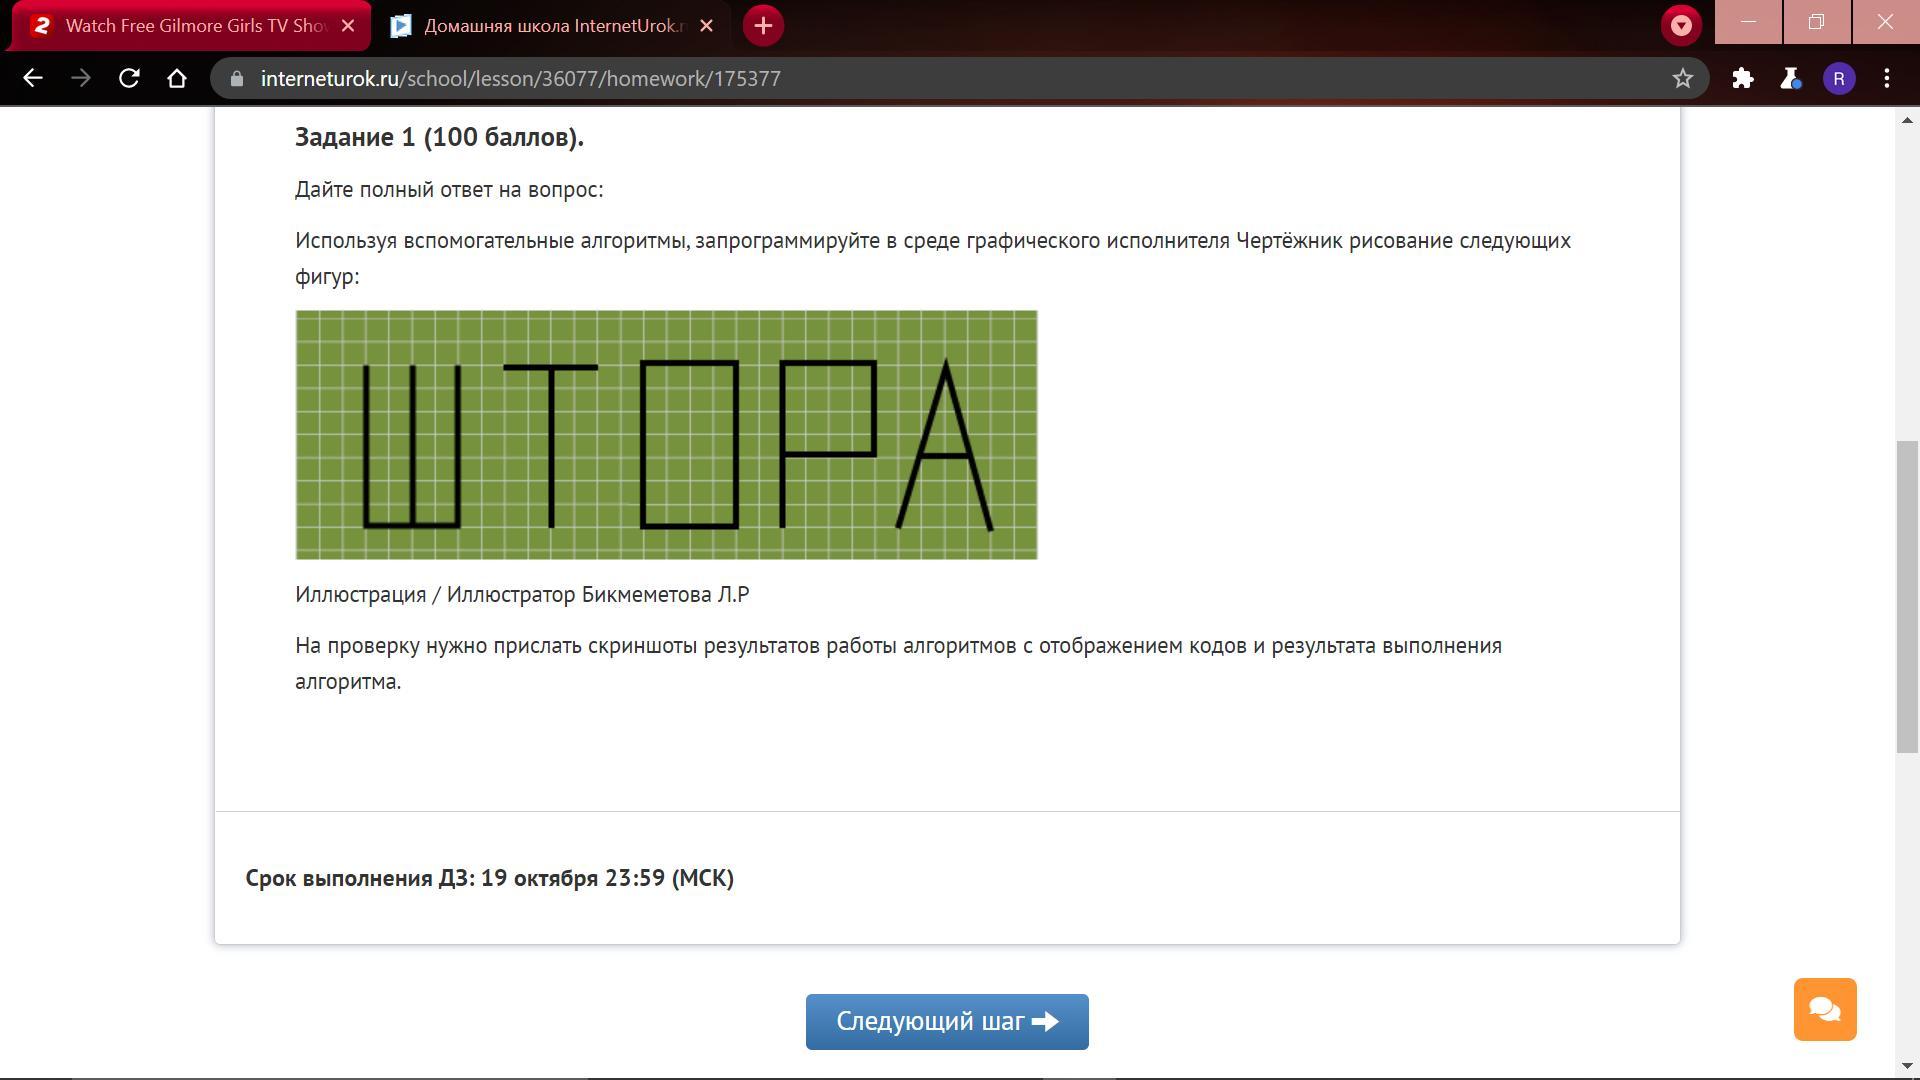Click the vertical page scrollbar thumb
Viewport: 1920px width, 1080px height.
click(x=1907, y=596)
